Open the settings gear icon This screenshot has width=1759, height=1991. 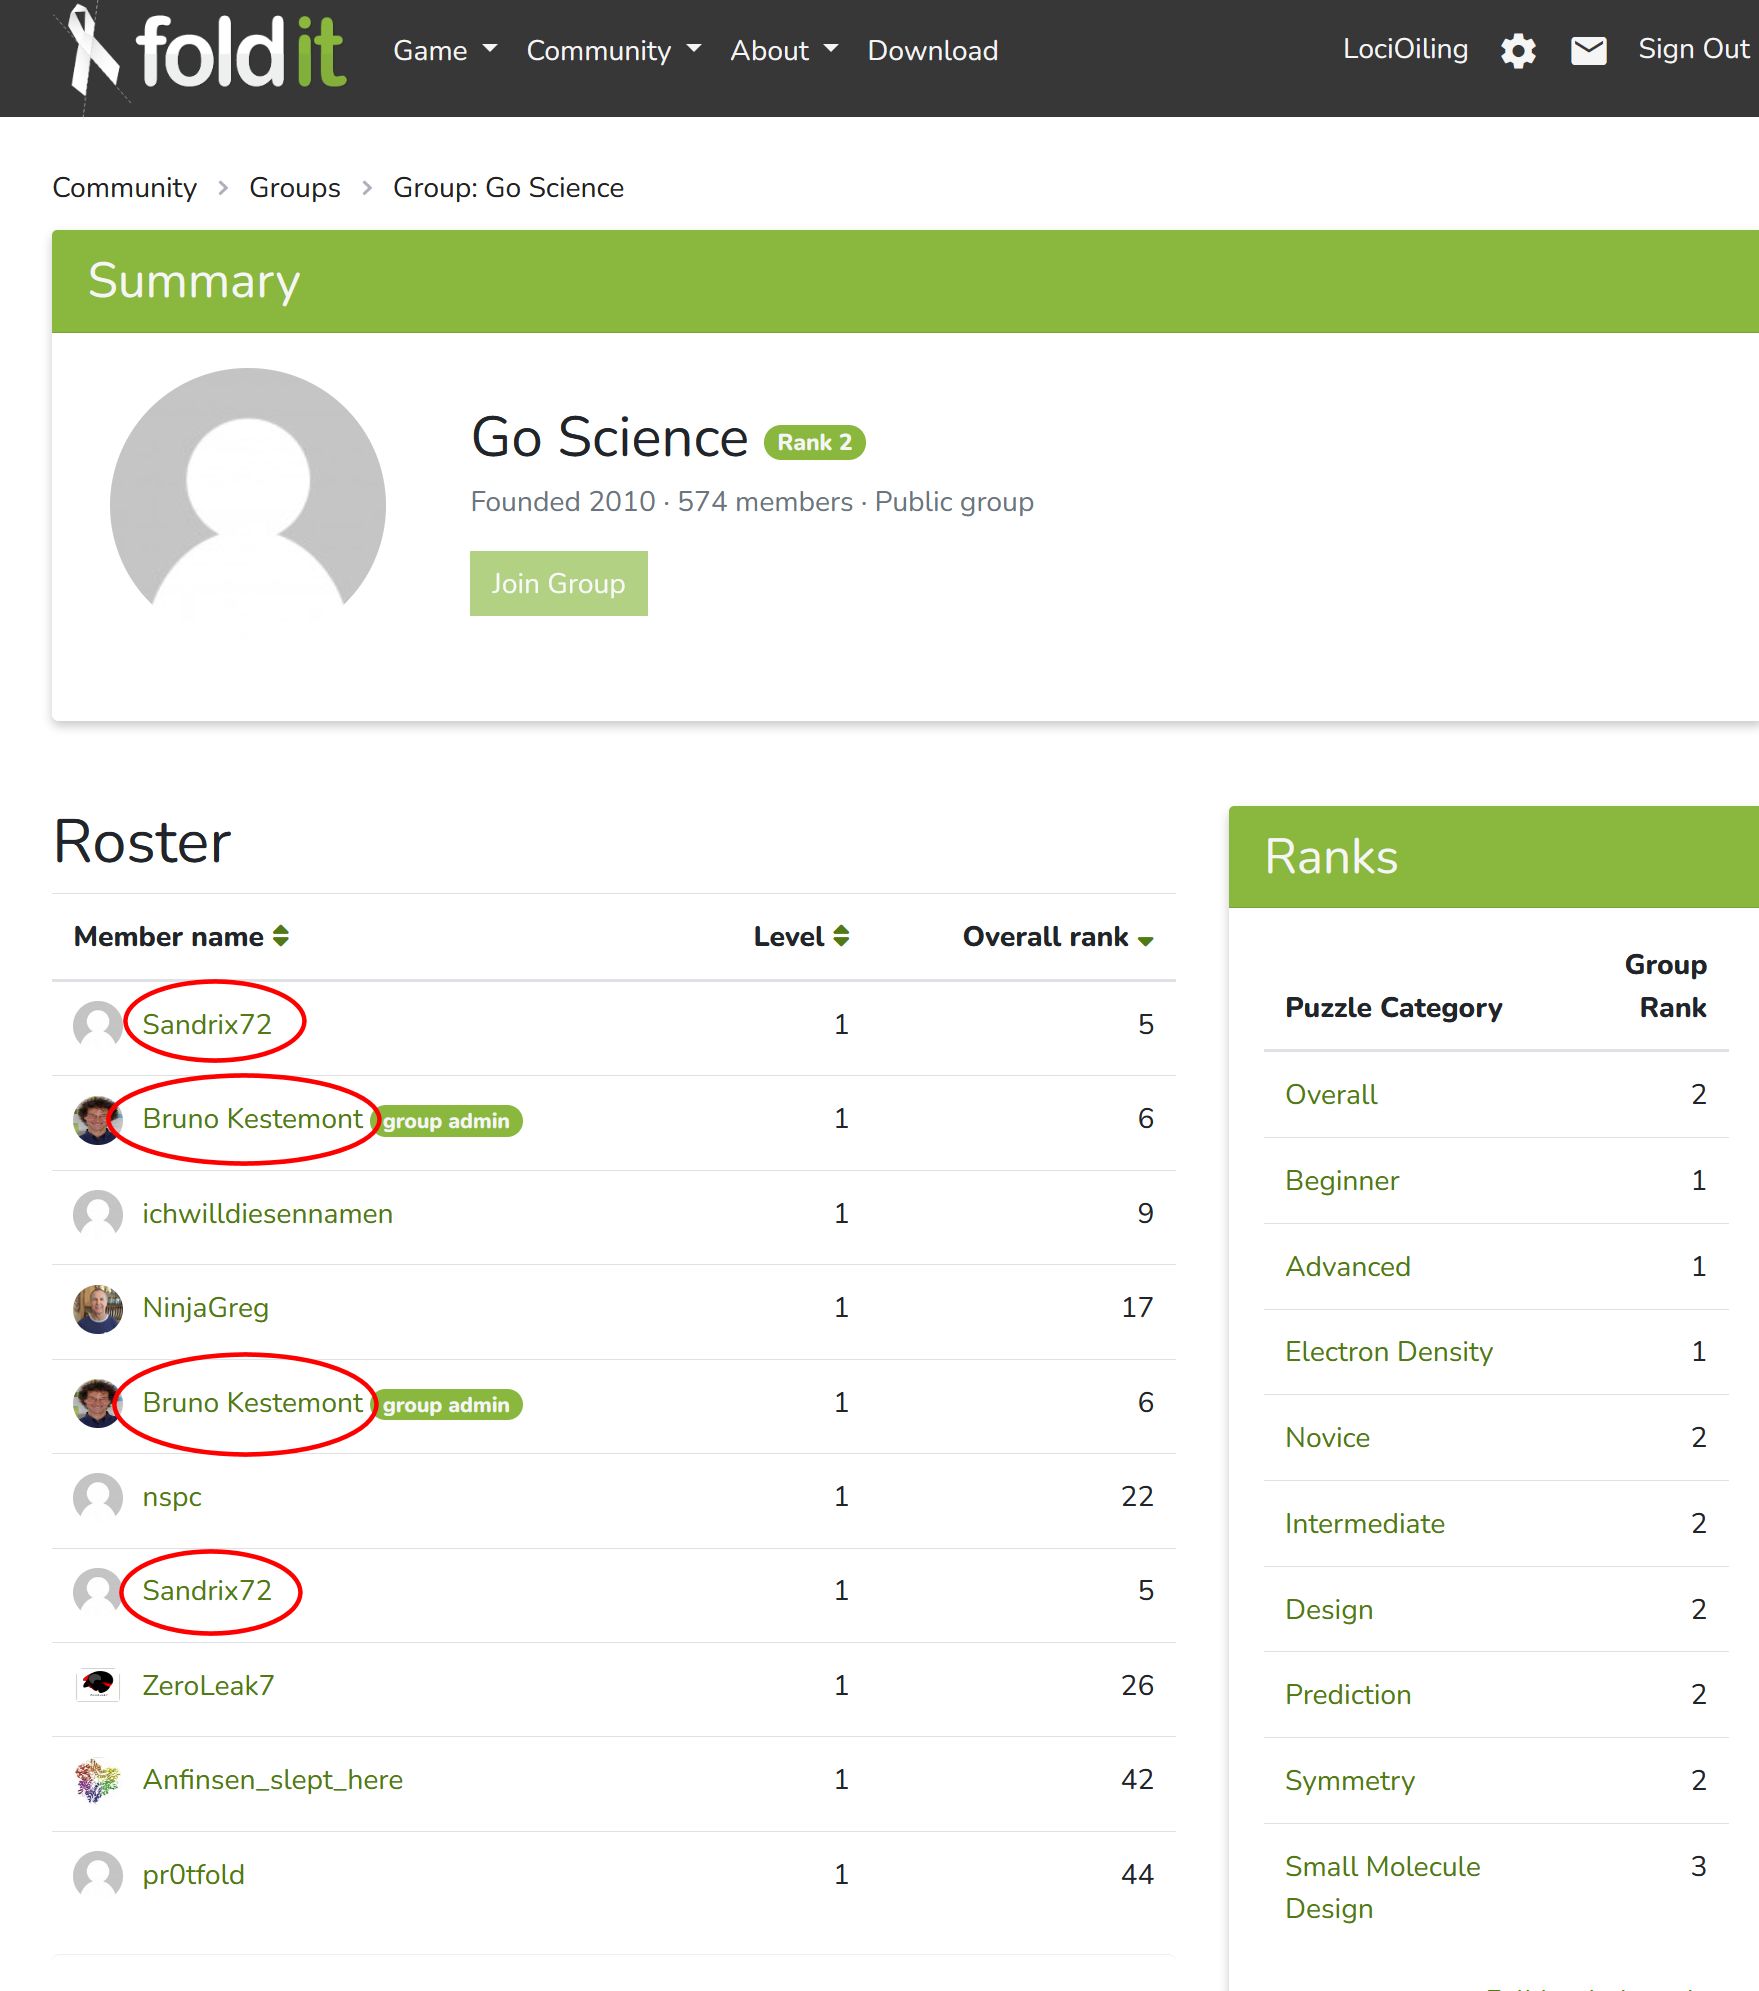point(1517,51)
